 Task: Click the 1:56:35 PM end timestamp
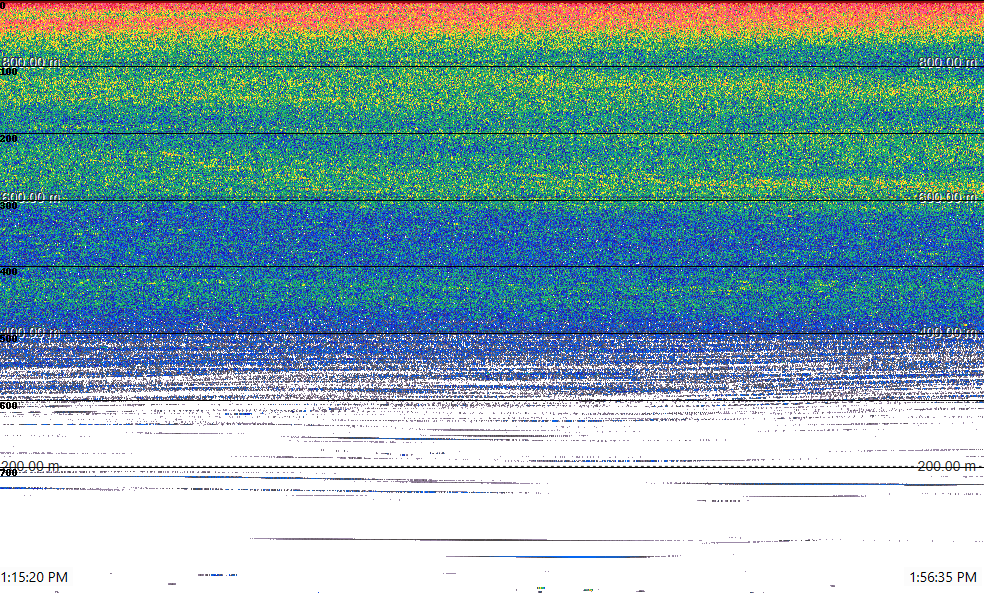tap(943, 577)
